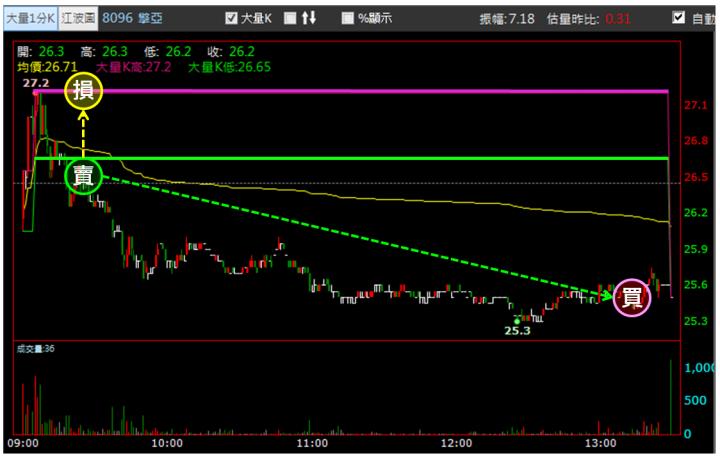Click the 25.6 price axis label
Screen dimensions: 720x458
click(696, 285)
